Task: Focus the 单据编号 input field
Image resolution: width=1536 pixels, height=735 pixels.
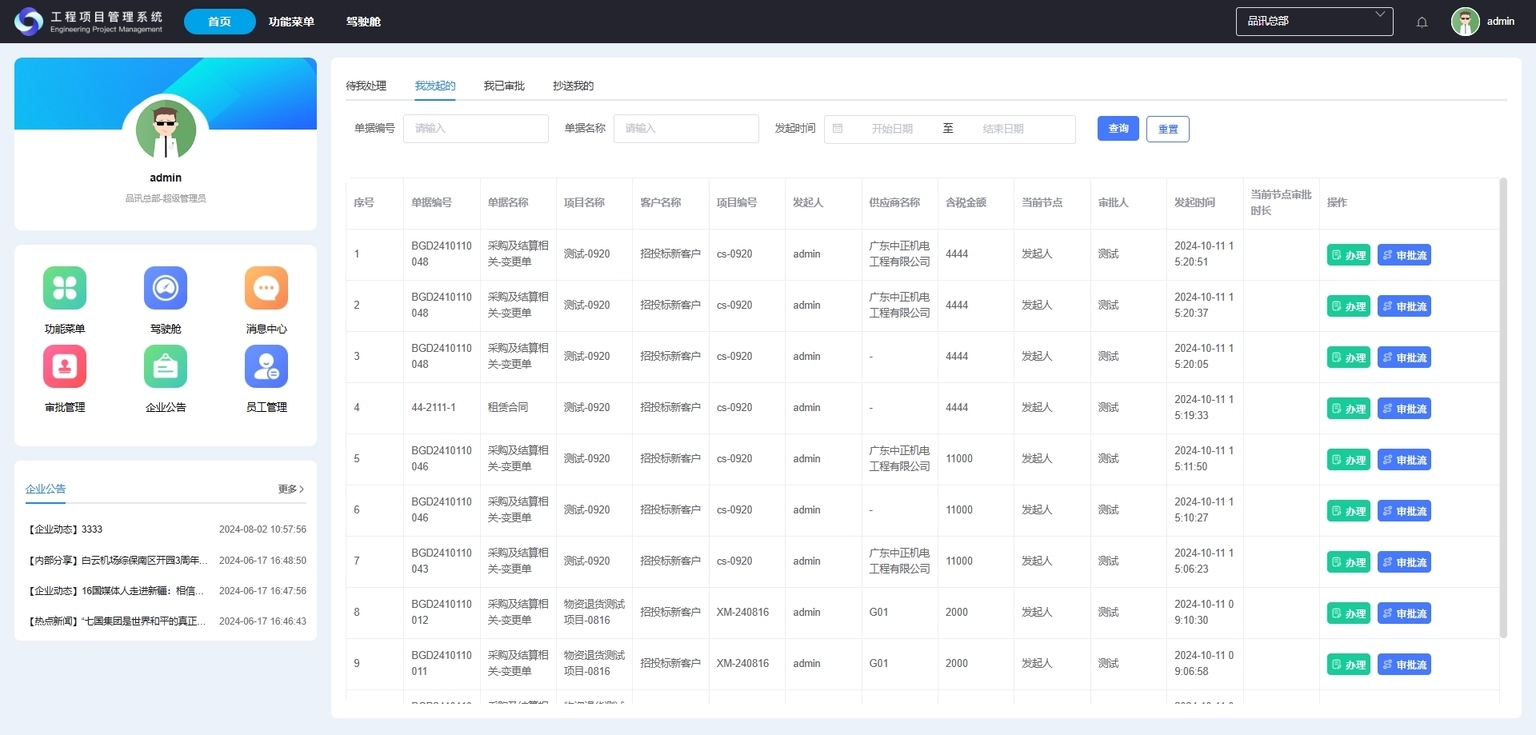Action: [x=476, y=129]
